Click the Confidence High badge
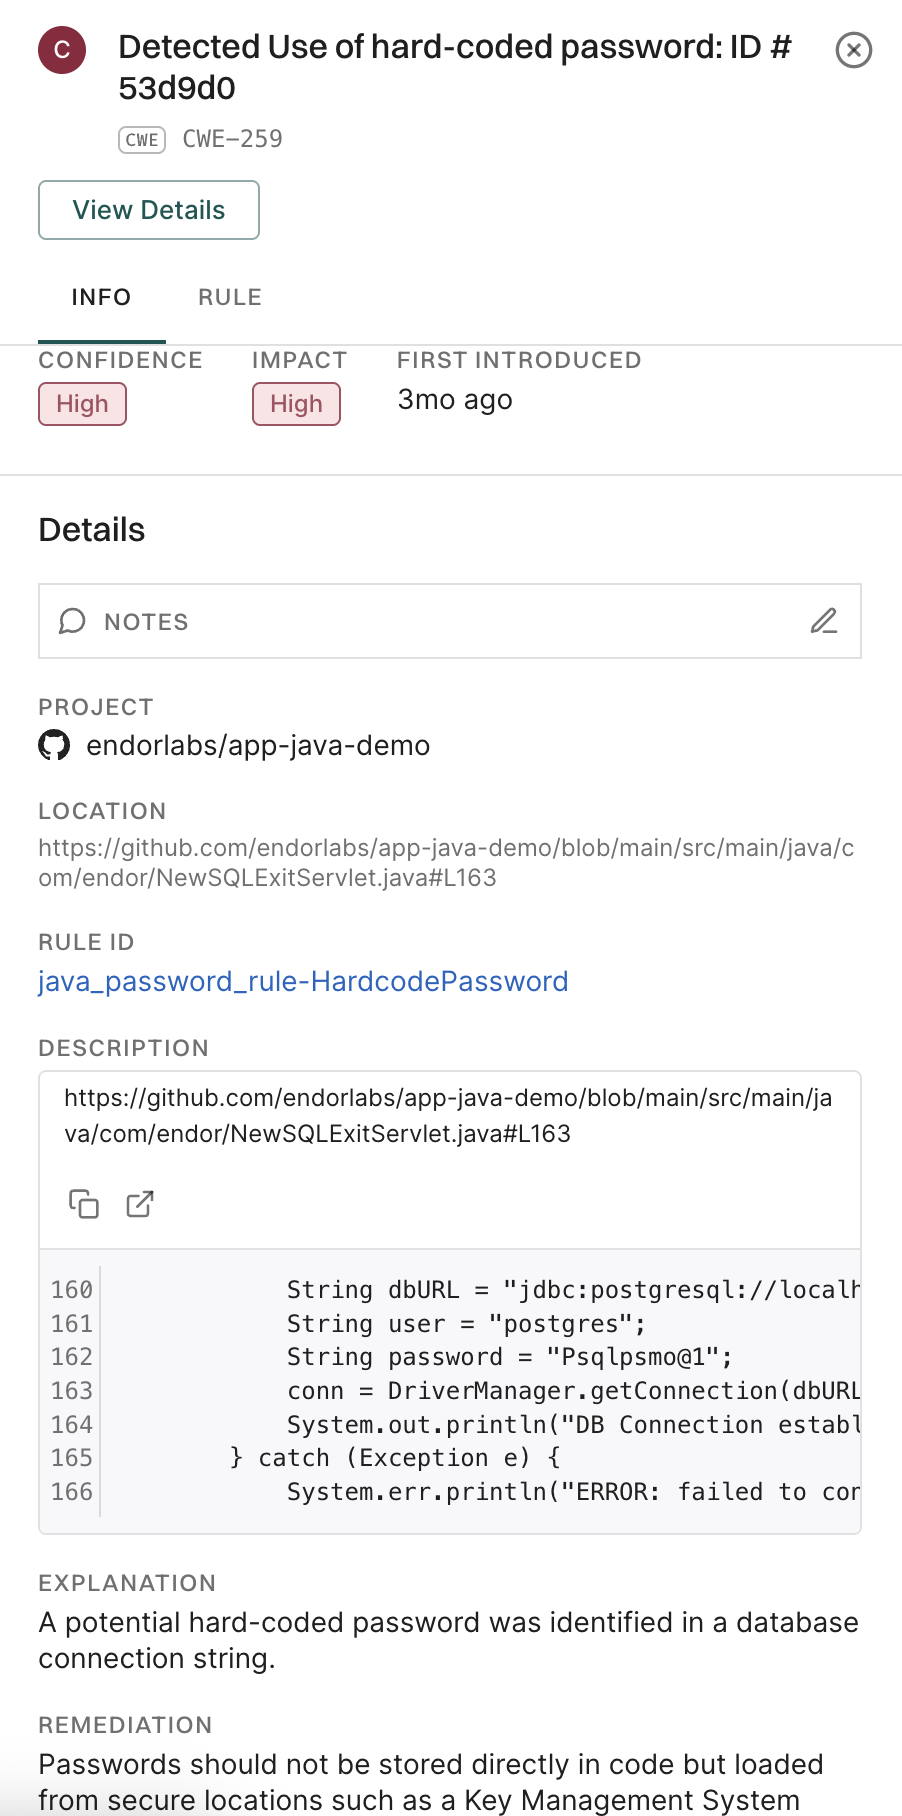This screenshot has height=1816, width=902. pyautogui.click(x=82, y=404)
